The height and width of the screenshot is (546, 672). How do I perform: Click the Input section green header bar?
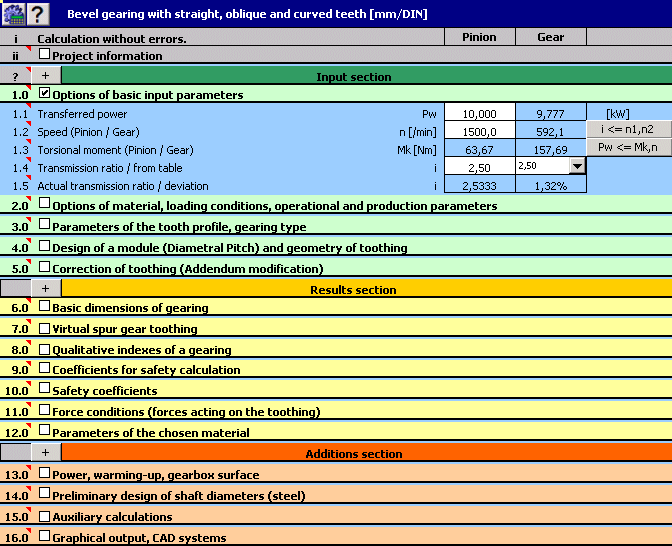[x=353, y=76]
